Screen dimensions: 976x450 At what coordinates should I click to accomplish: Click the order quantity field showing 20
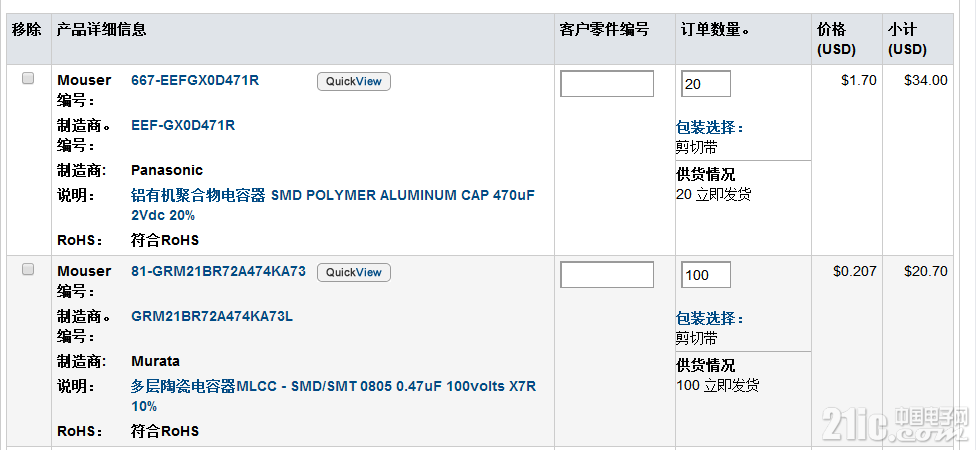tap(706, 84)
